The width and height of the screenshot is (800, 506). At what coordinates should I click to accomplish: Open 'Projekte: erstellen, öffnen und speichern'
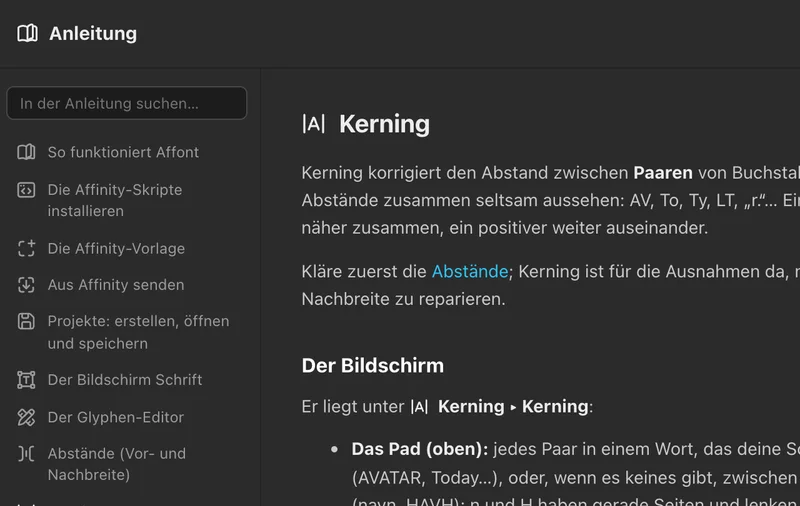[x=138, y=332]
